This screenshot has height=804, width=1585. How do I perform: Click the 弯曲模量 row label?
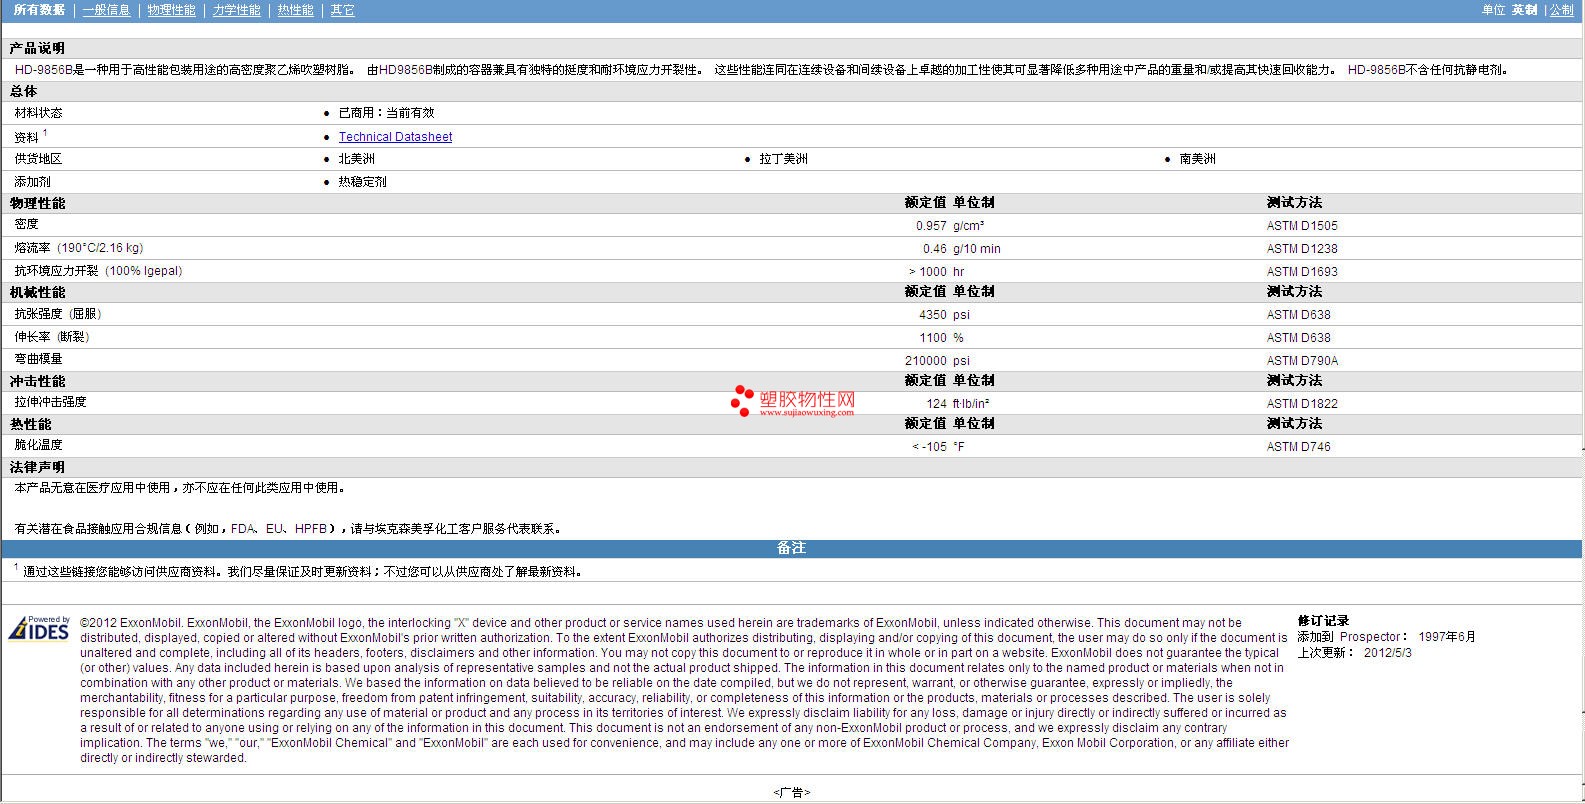pyautogui.click(x=38, y=359)
